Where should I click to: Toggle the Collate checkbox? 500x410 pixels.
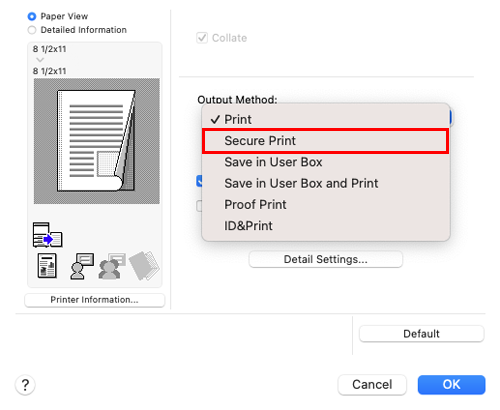[x=202, y=38]
